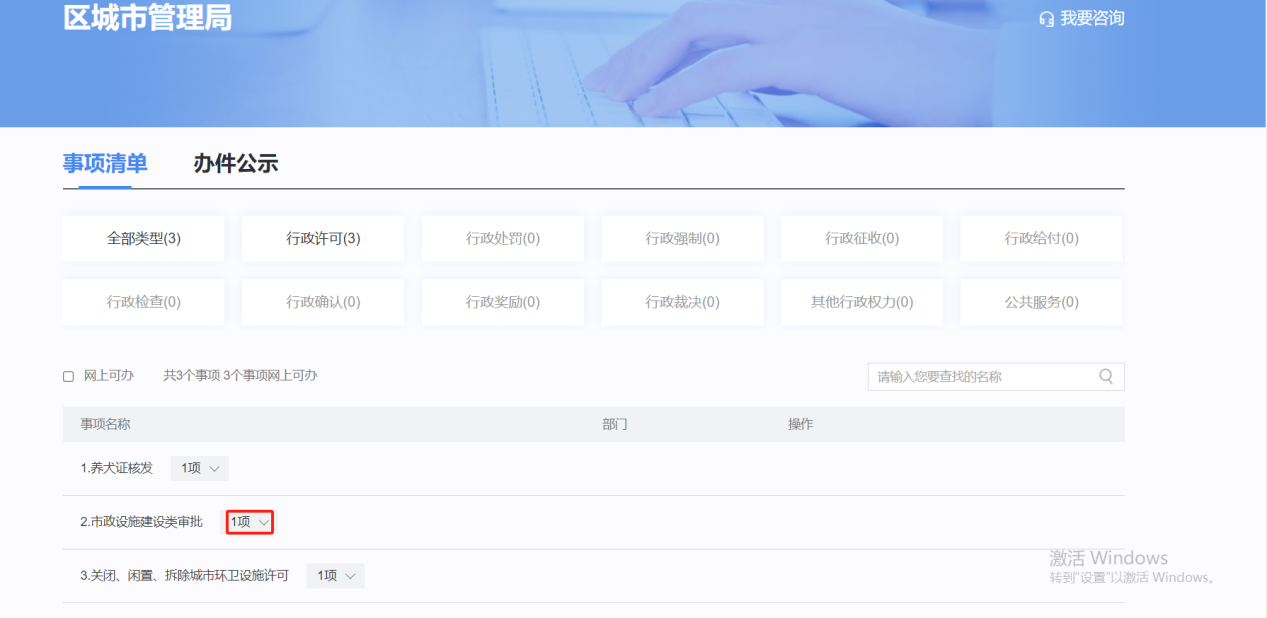Click the headset consultation icon
The height and width of the screenshot is (618, 1267).
1047,18
